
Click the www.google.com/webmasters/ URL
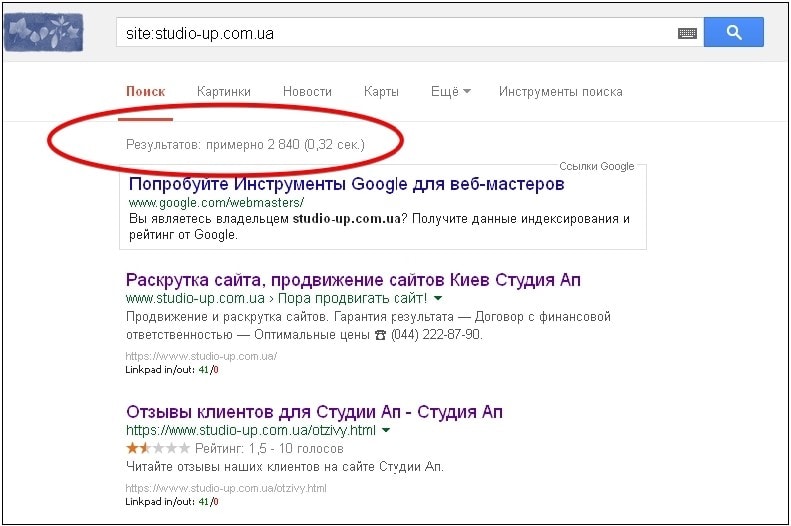click(216, 203)
